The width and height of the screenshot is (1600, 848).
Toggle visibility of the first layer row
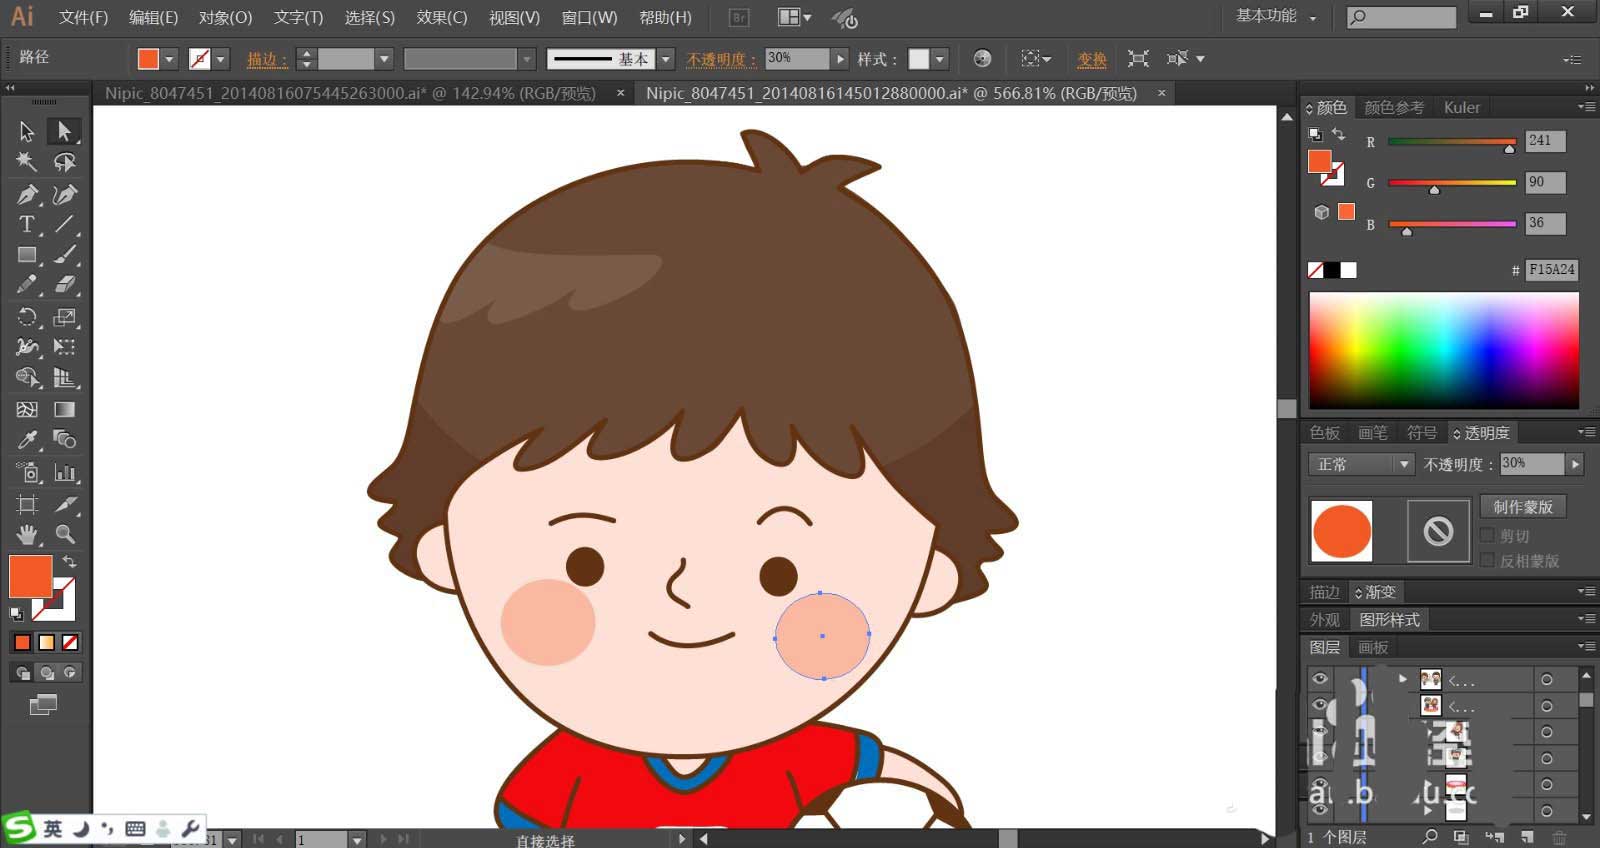[1320, 680]
